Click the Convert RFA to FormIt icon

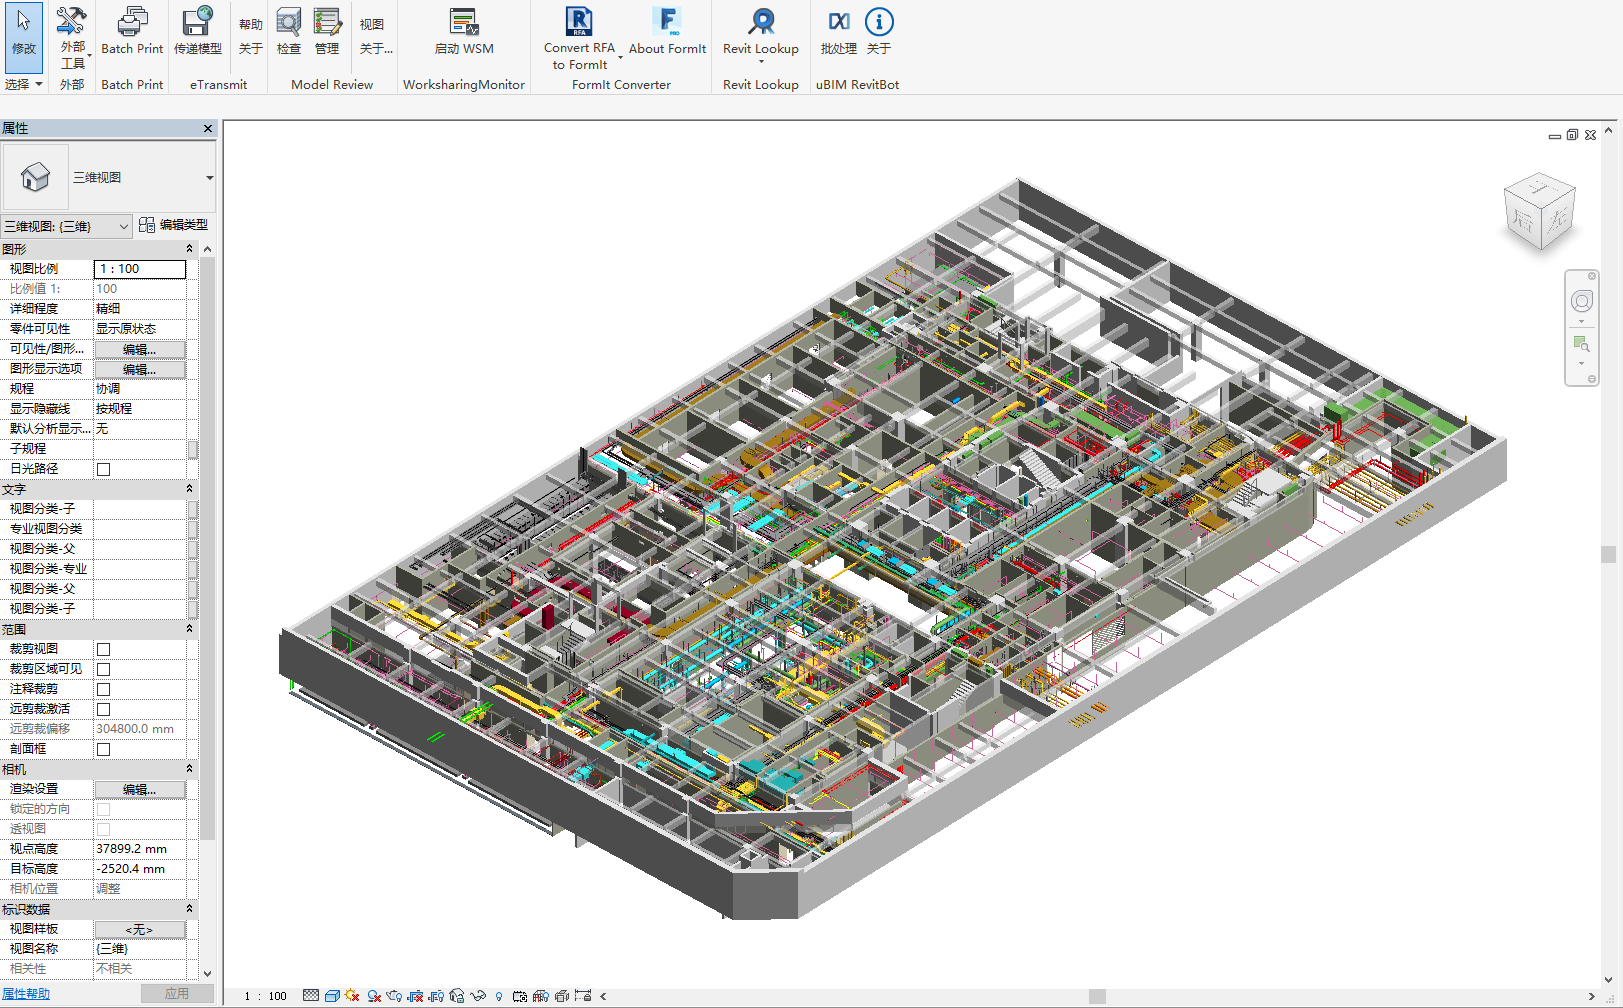579,30
